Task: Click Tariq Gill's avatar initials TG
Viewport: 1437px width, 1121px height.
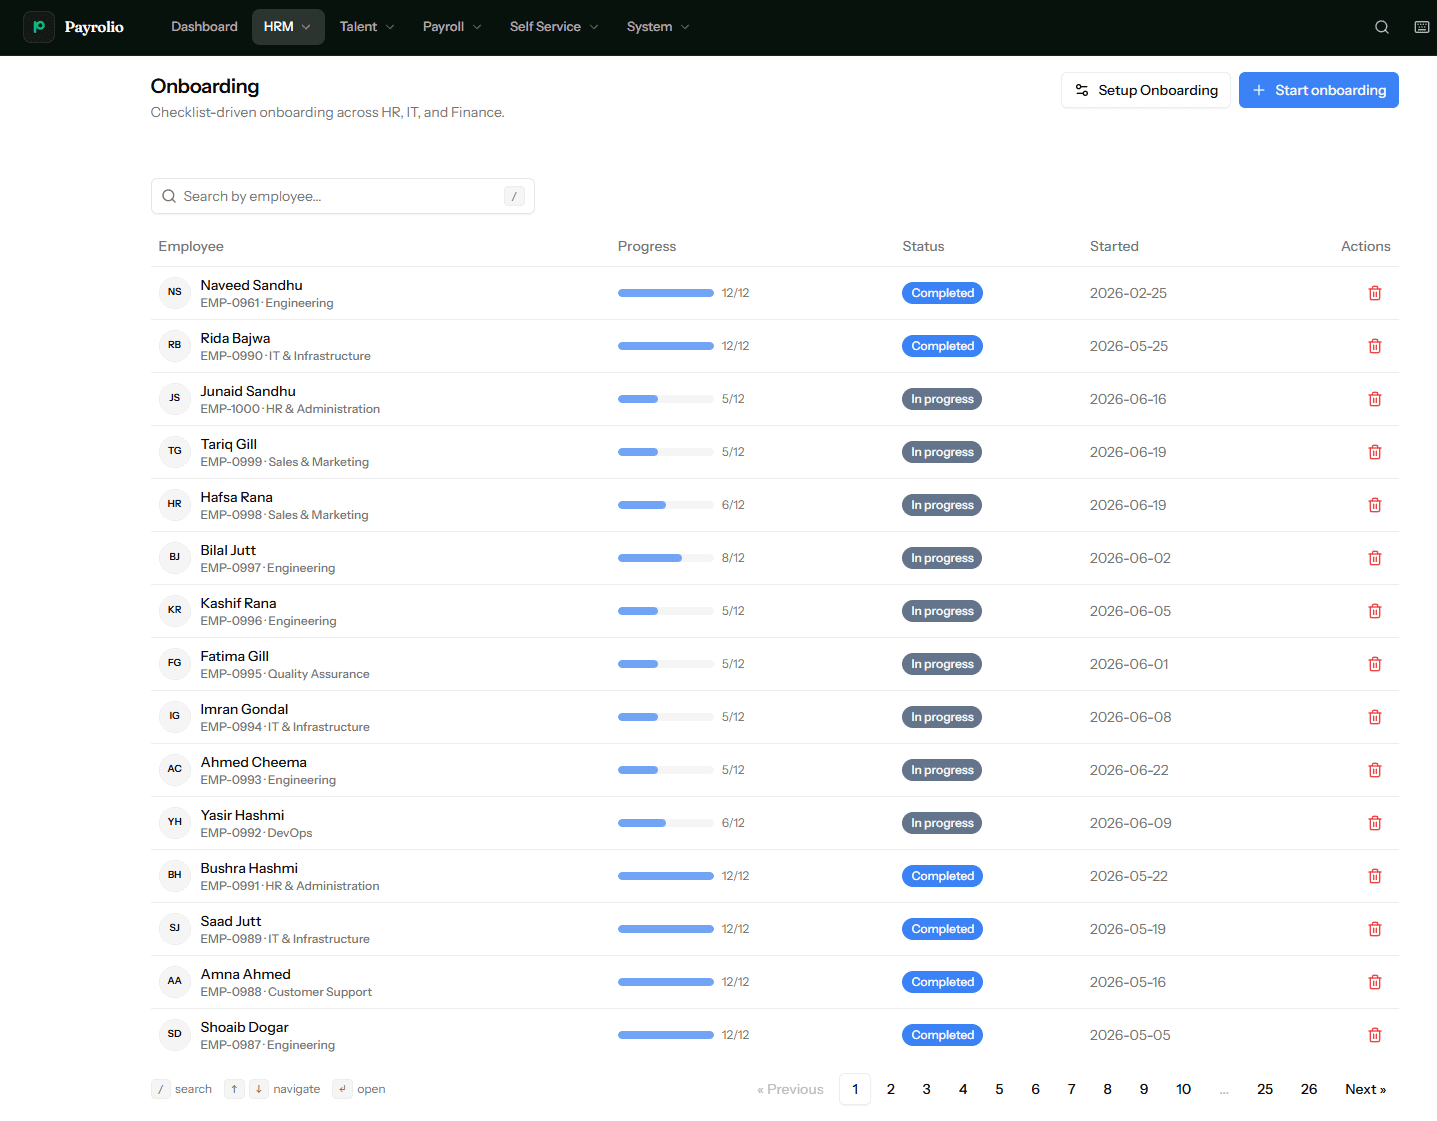Action: point(175,451)
